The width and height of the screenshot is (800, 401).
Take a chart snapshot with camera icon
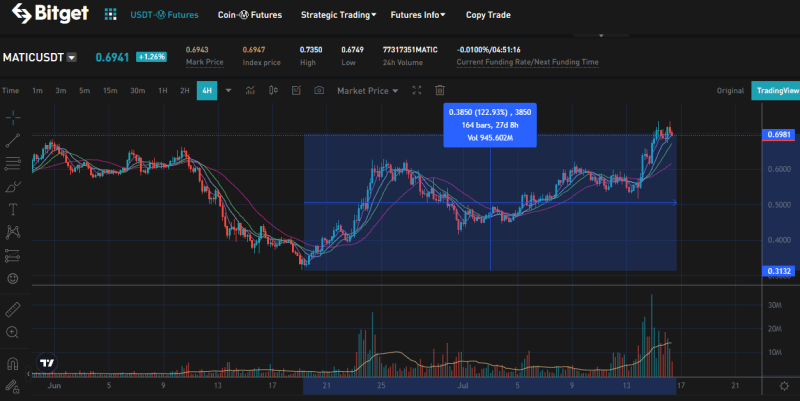pos(319,90)
